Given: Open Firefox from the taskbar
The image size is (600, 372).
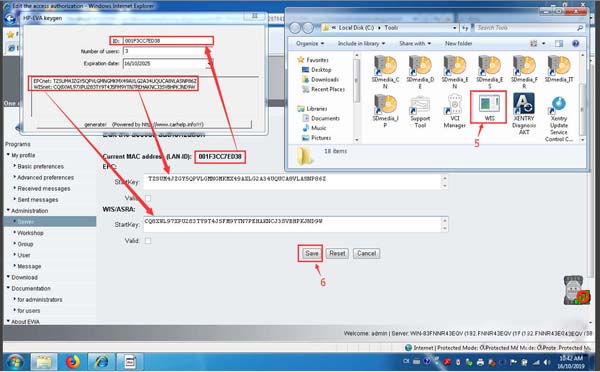Looking at the screenshot, I should coord(73,362).
